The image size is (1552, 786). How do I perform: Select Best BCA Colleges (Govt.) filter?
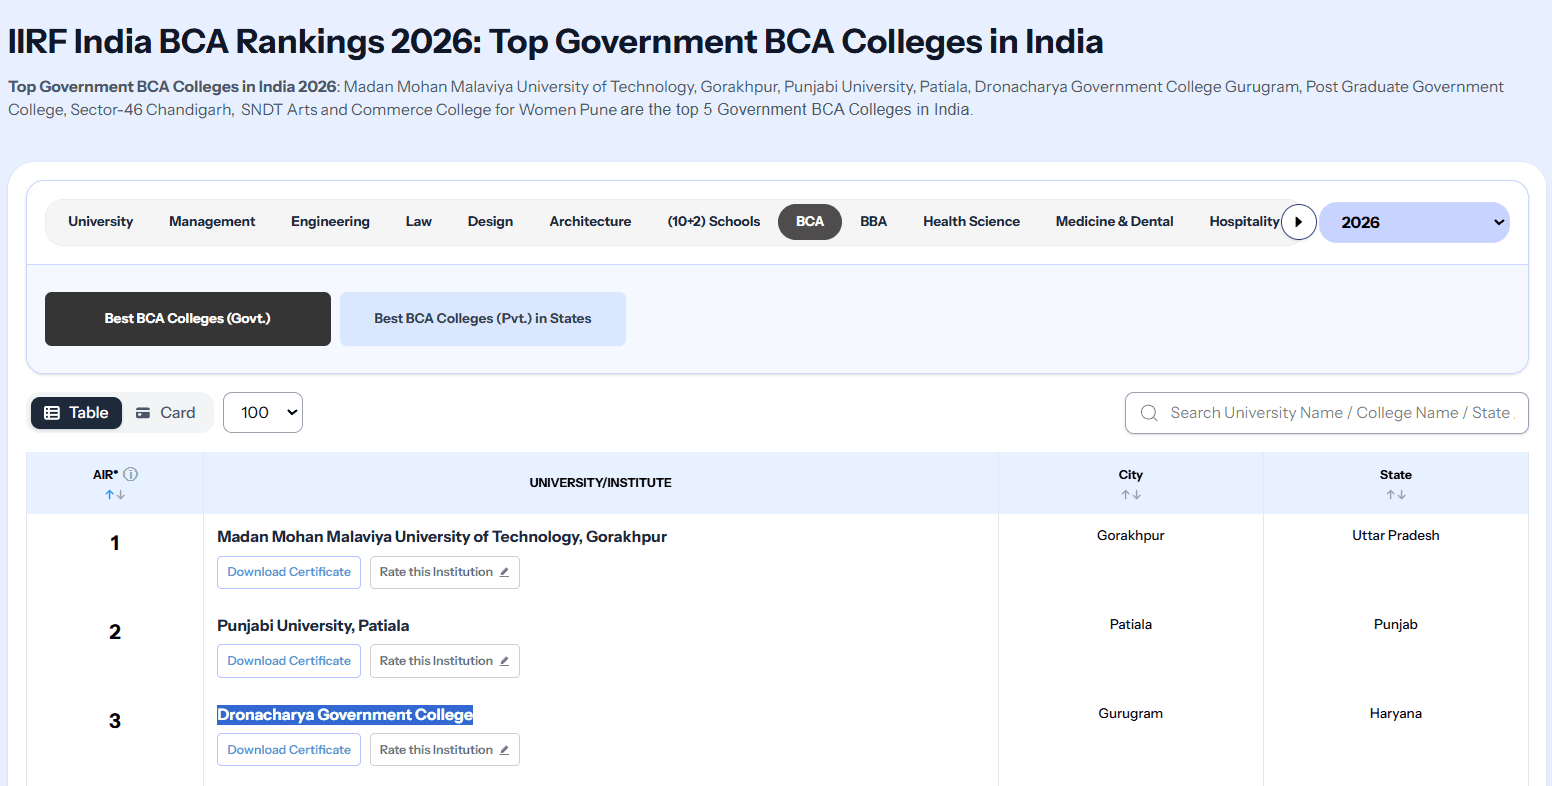click(x=188, y=319)
